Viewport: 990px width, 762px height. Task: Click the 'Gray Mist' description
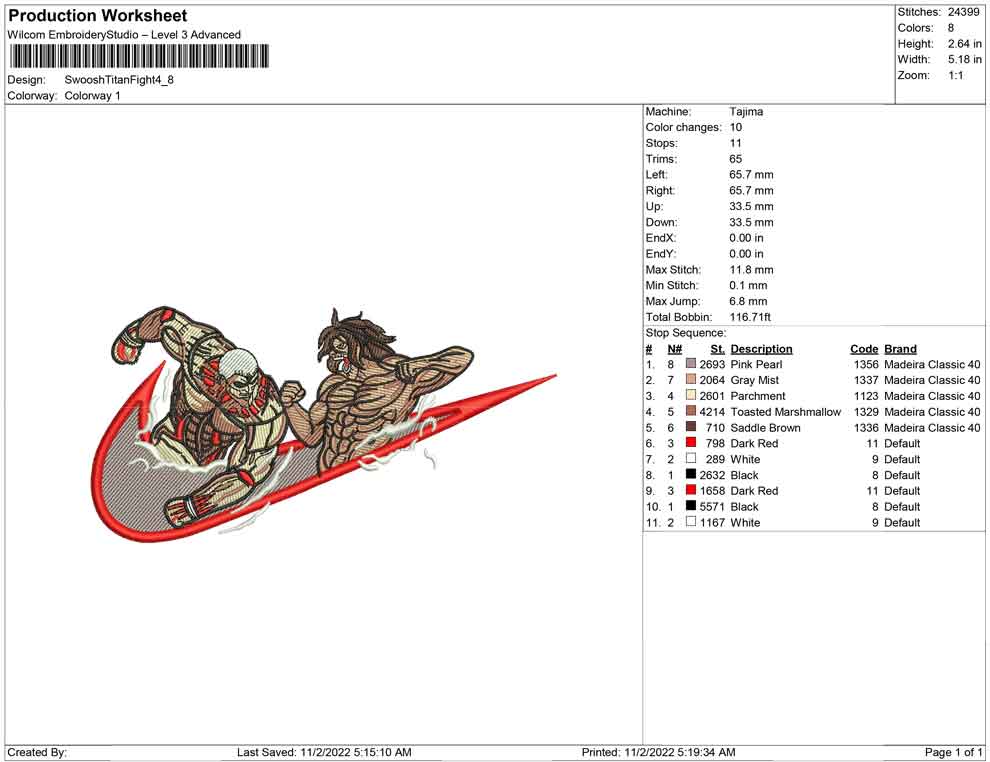click(754, 379)
